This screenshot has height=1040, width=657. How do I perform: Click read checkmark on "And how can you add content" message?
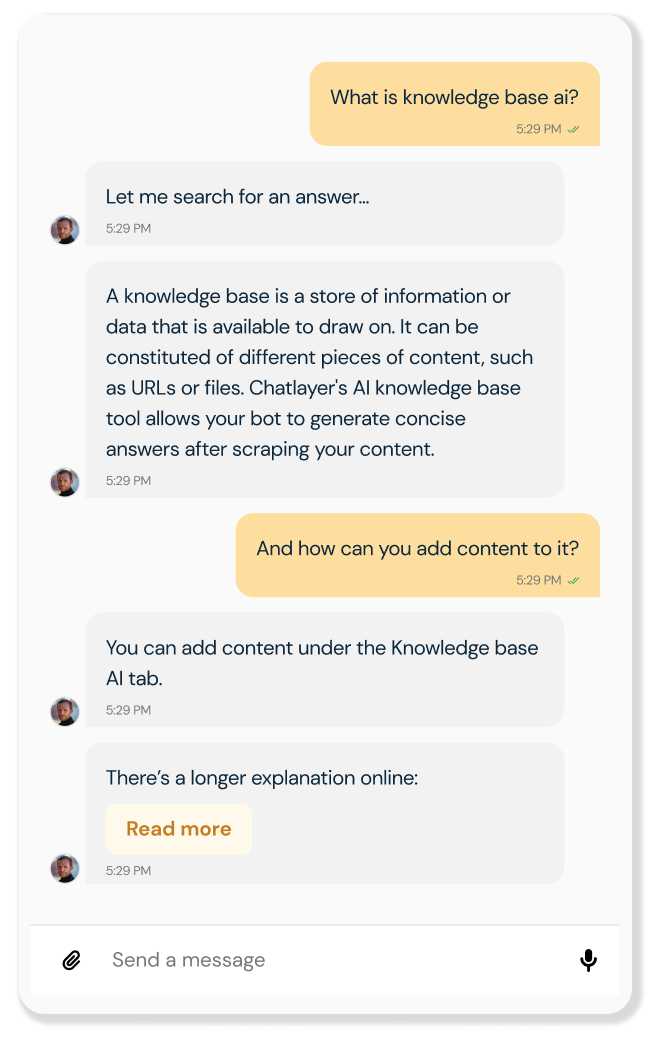pos(574,580)
